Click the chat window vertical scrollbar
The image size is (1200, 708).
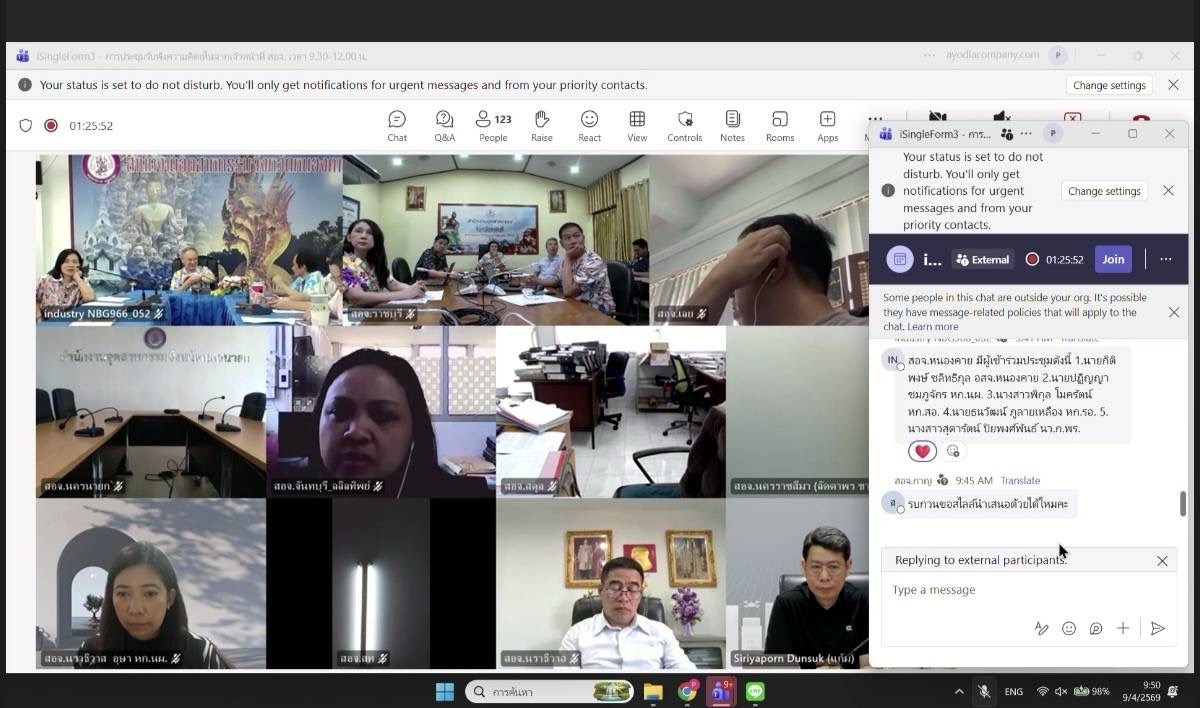coord(1183,503)
